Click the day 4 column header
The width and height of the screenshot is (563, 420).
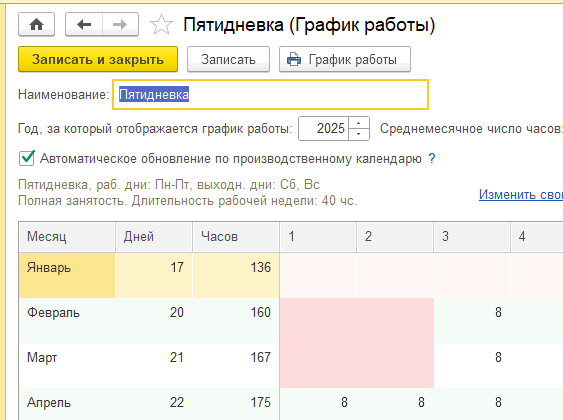[x=537, y=237]
